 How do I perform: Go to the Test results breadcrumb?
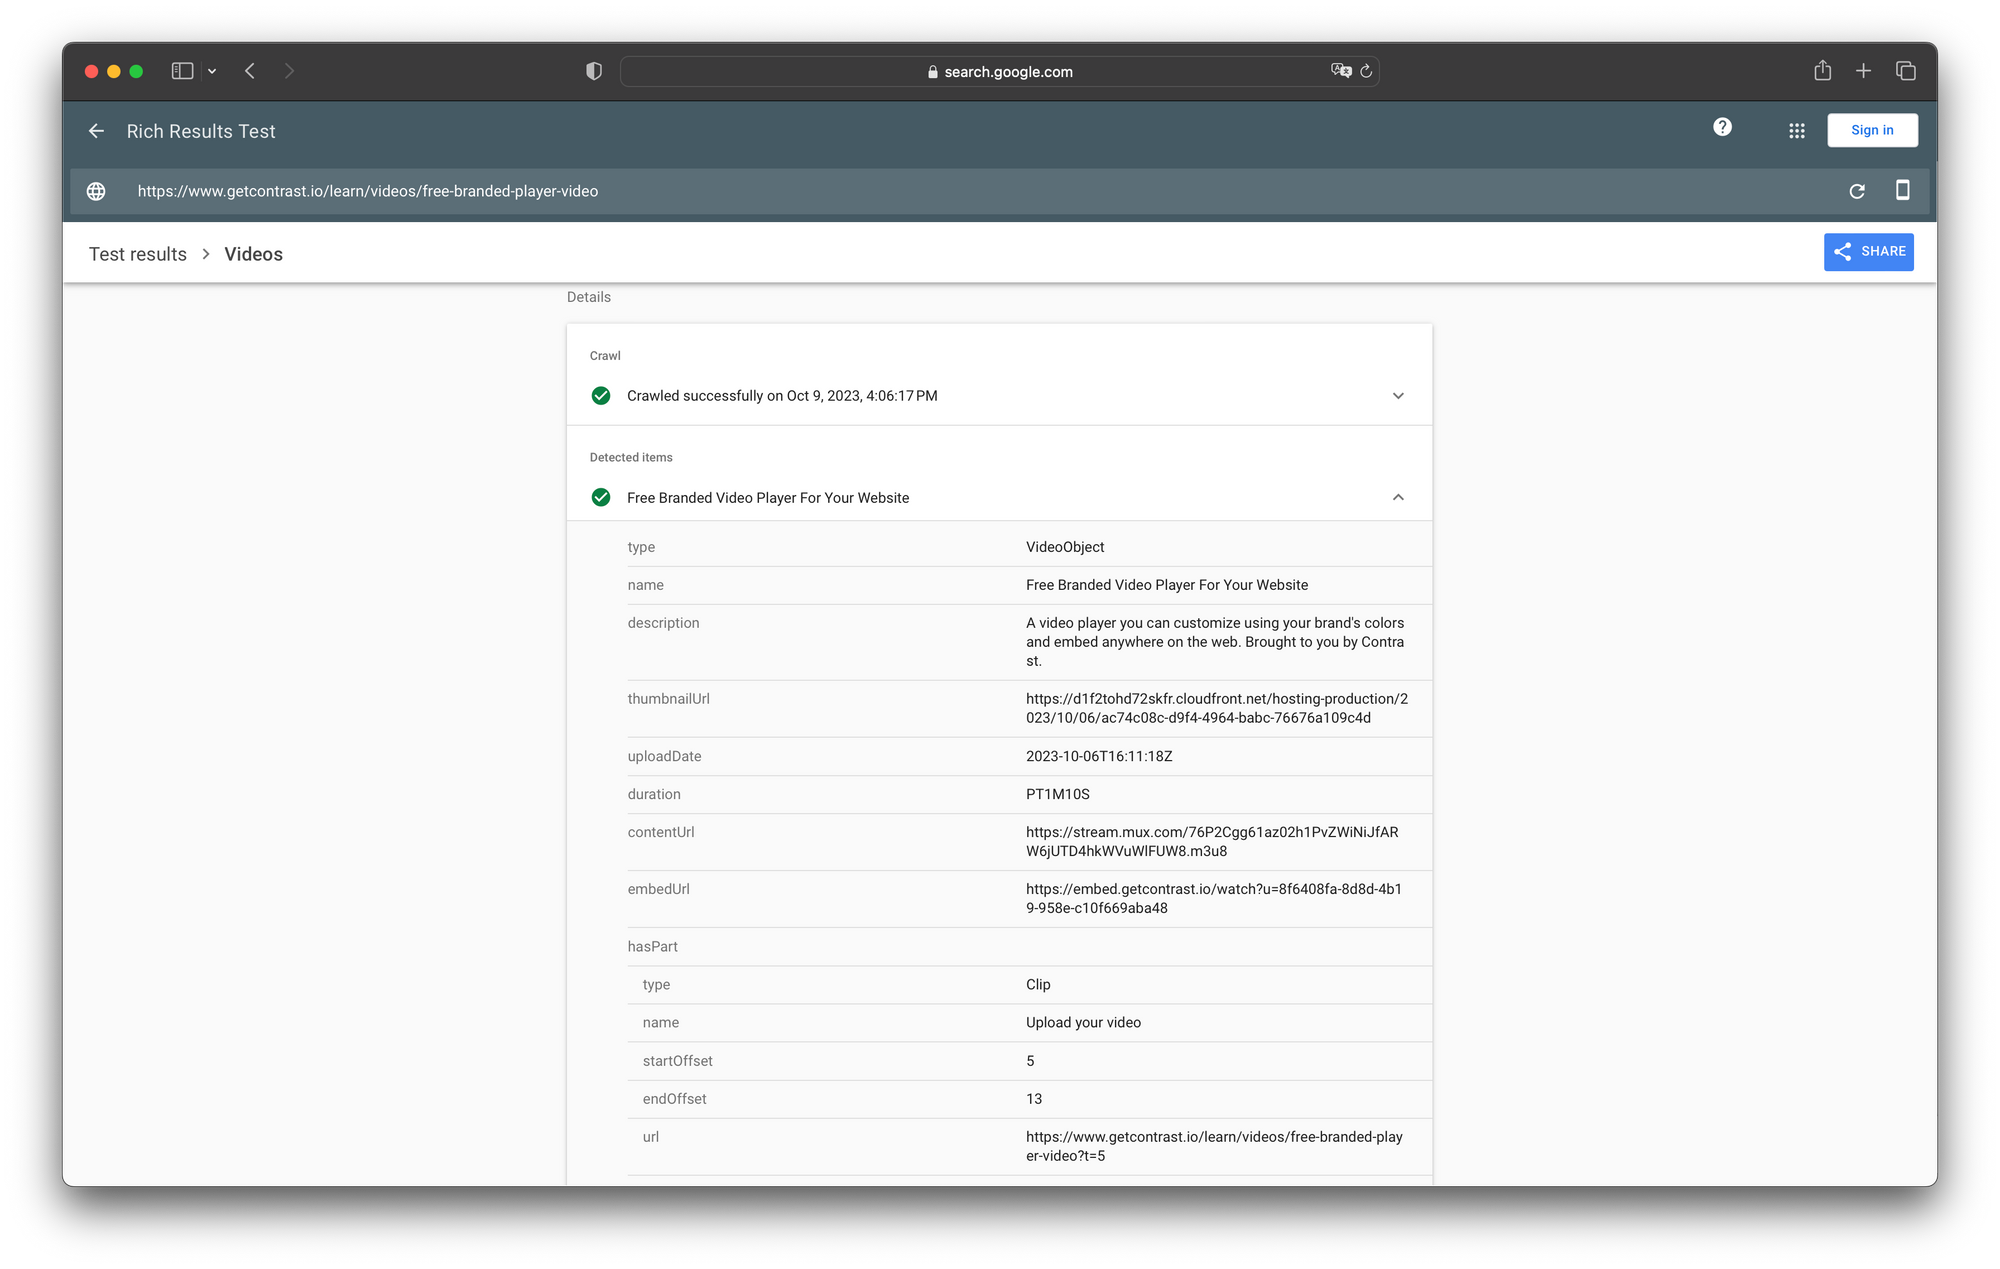138,254
